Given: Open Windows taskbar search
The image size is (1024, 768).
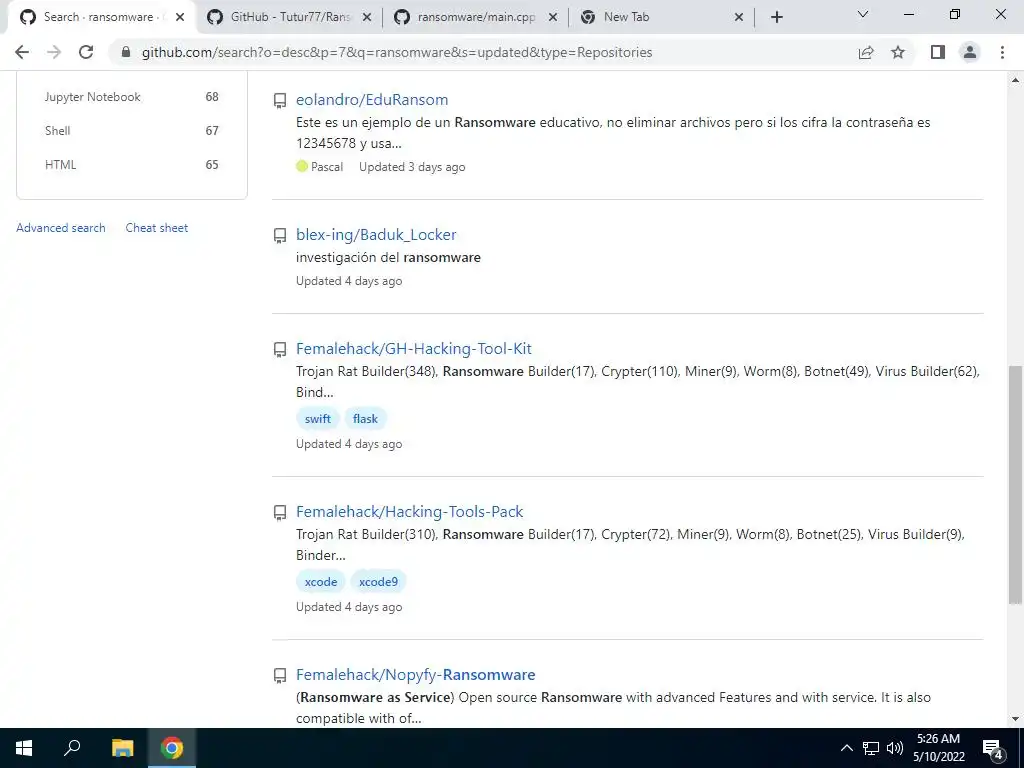Looking at the screenshot, I should (72, 748).
